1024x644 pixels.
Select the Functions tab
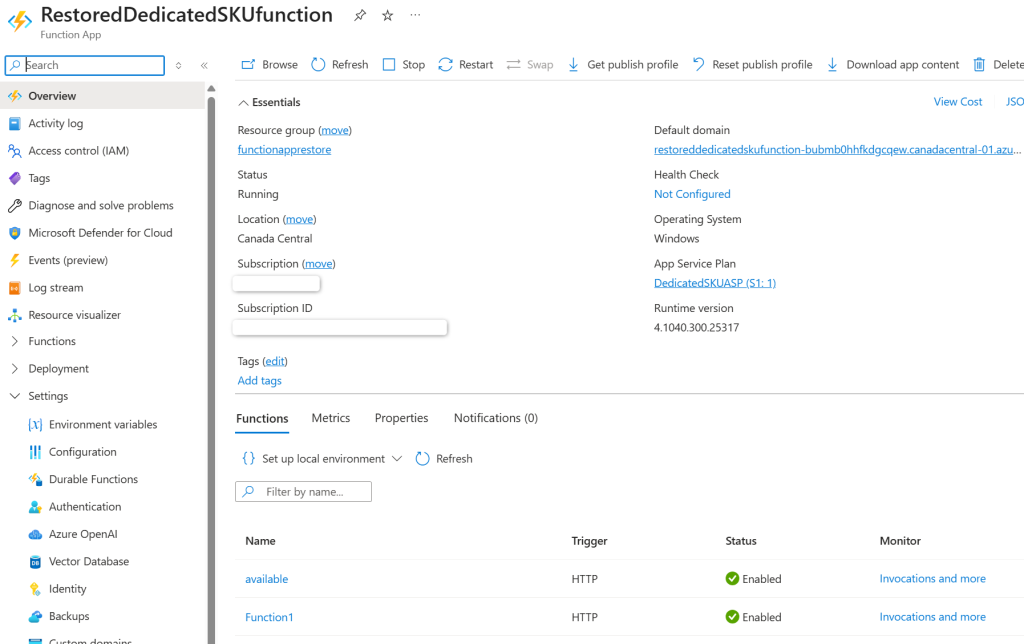pos(262,419)
